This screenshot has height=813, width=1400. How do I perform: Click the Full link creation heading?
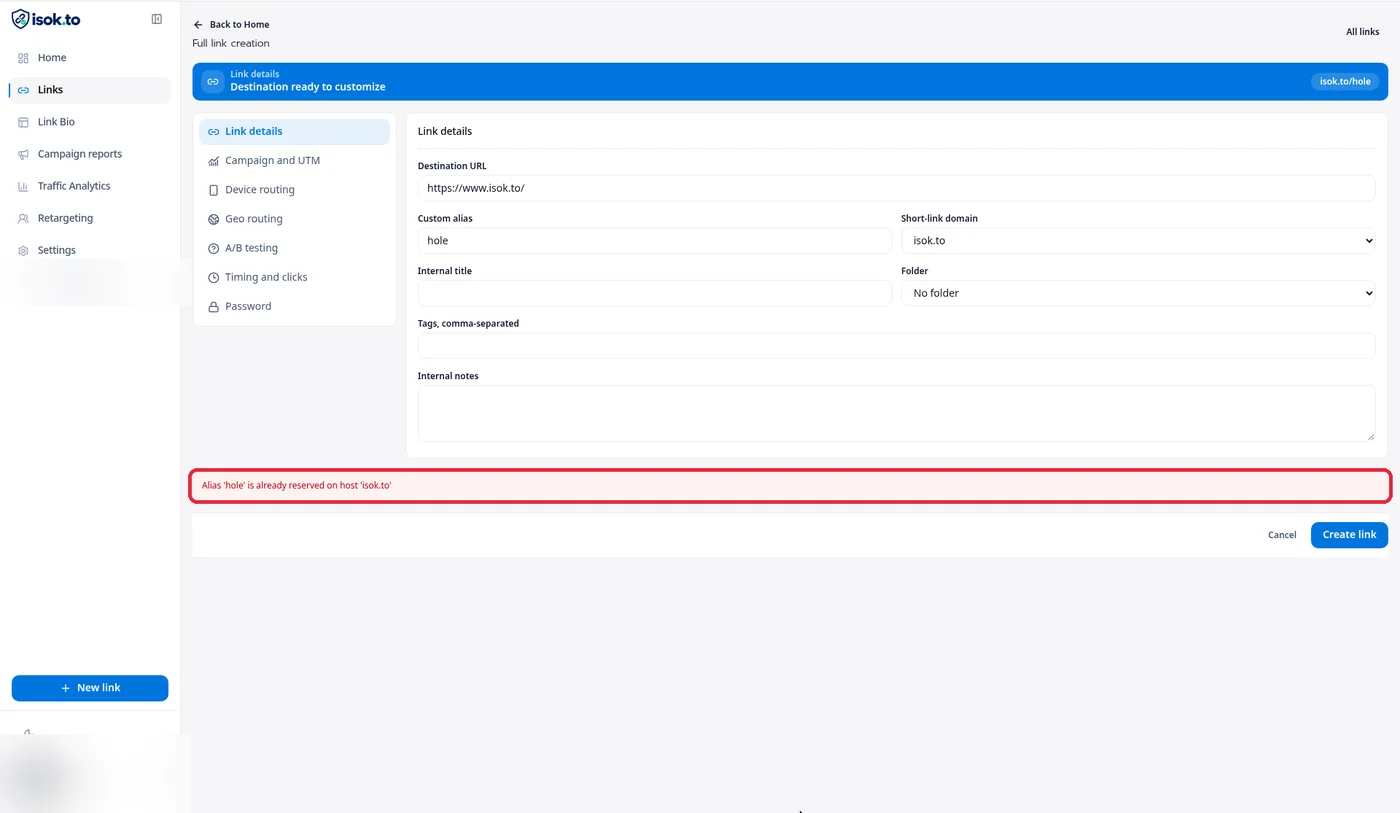[231, 43]
